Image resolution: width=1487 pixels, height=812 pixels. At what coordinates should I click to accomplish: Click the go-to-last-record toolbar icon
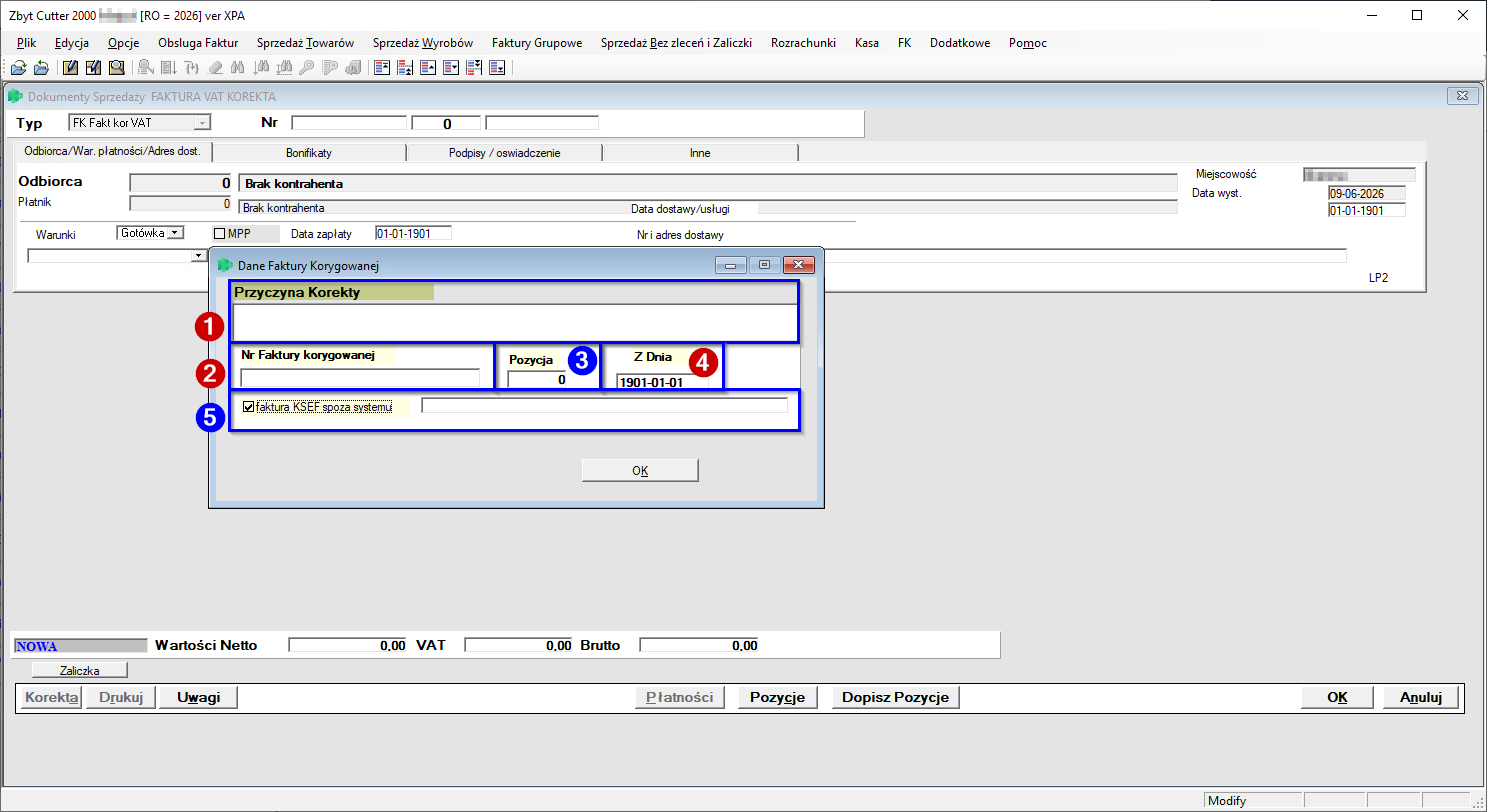click(497, 68)
